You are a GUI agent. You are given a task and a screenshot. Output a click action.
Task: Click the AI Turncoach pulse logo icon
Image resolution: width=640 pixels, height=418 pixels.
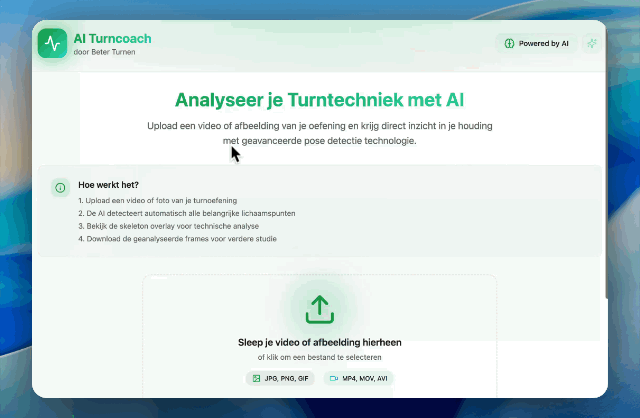point(52,44)
